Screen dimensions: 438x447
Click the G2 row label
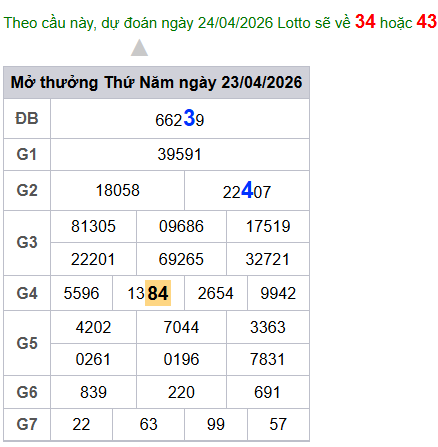click(x=27, y=190)
